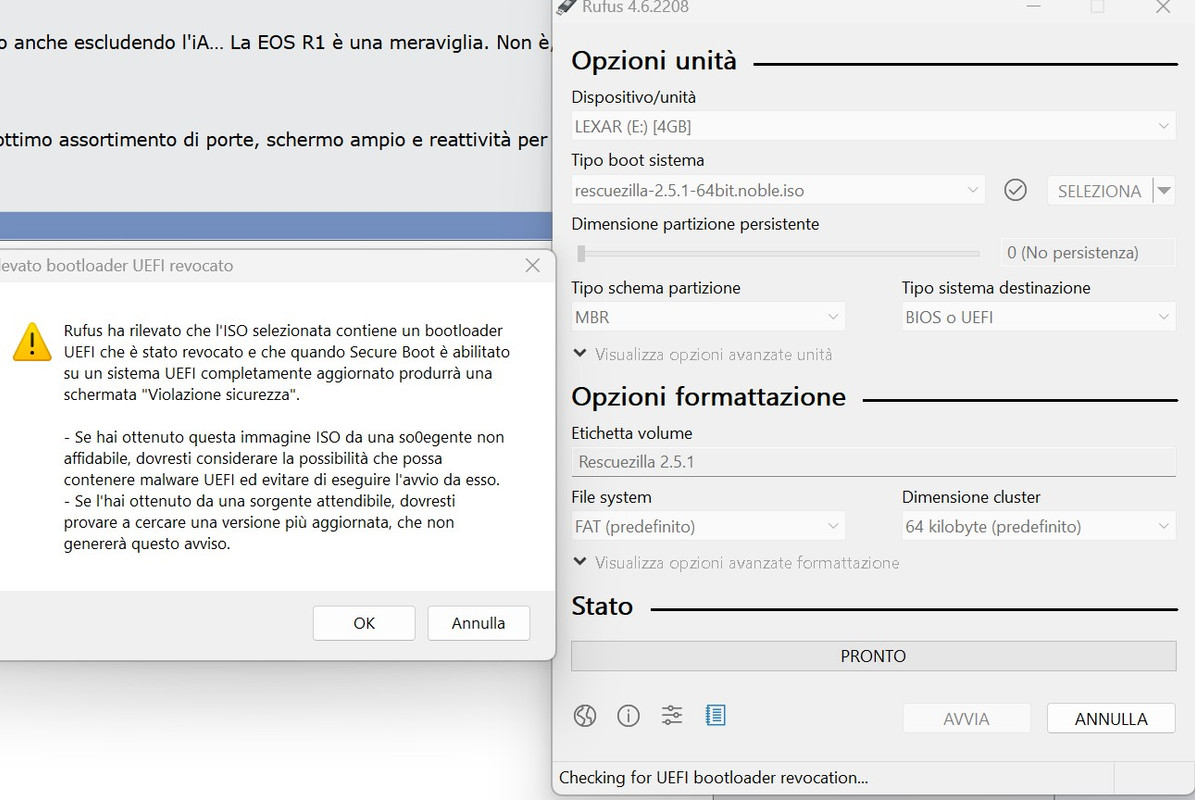Screen dimensions: 1195x800
Task: Open the Tipo schema partizione MBR dropdown
Action: point(708,317)
